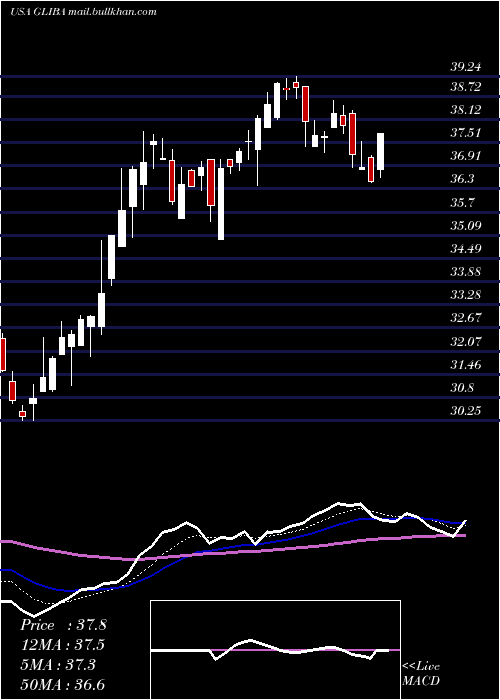Click the 36.91 price axis label
This screenshot has height=700, width=500.
click(466, 156)
